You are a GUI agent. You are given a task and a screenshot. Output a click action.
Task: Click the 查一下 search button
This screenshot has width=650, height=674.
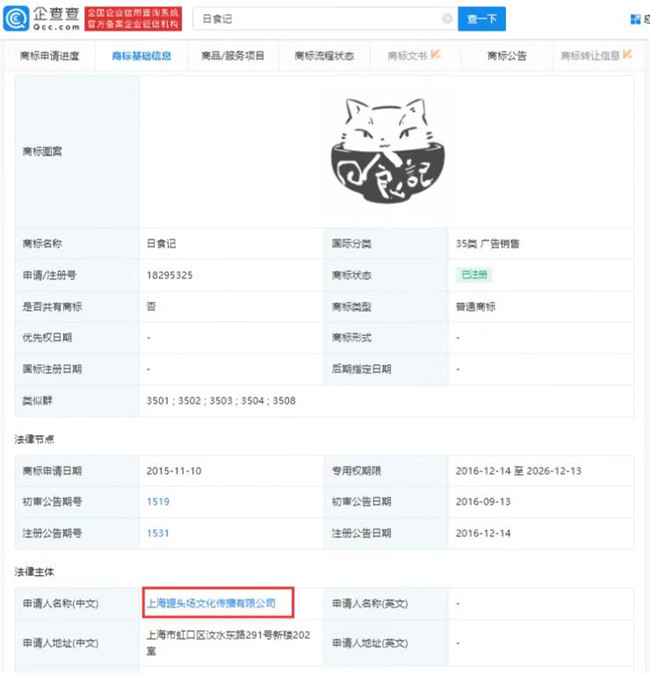click(481, 19)
